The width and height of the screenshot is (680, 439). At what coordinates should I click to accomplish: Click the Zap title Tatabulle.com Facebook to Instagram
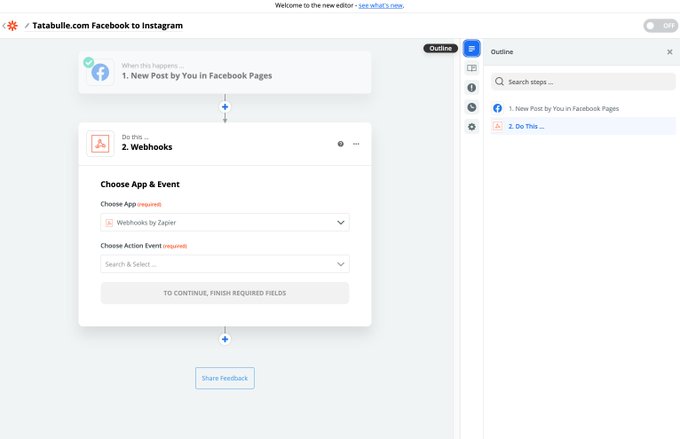tap(108, 26)
